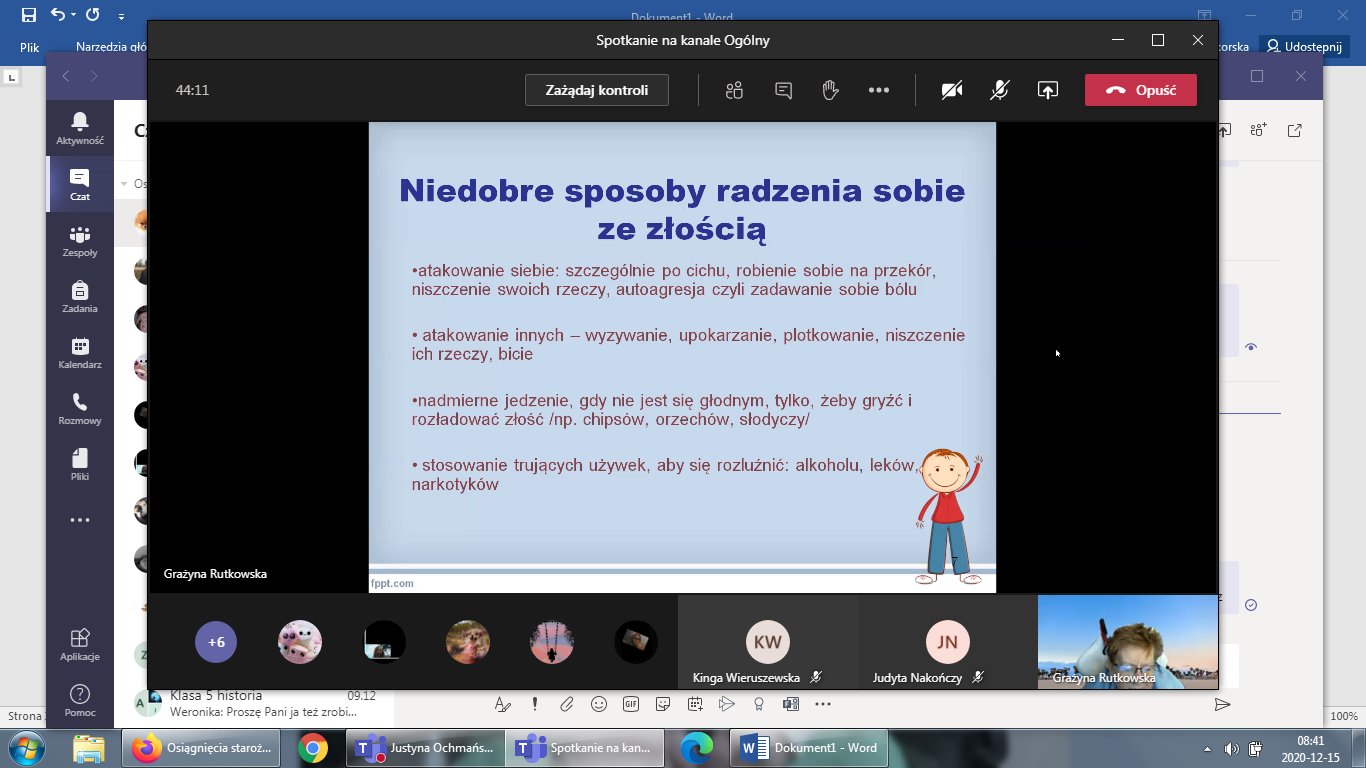Open Rozmowy calls in the sidebar
This screenshot has width=1366, height=768.
point(80,409)
